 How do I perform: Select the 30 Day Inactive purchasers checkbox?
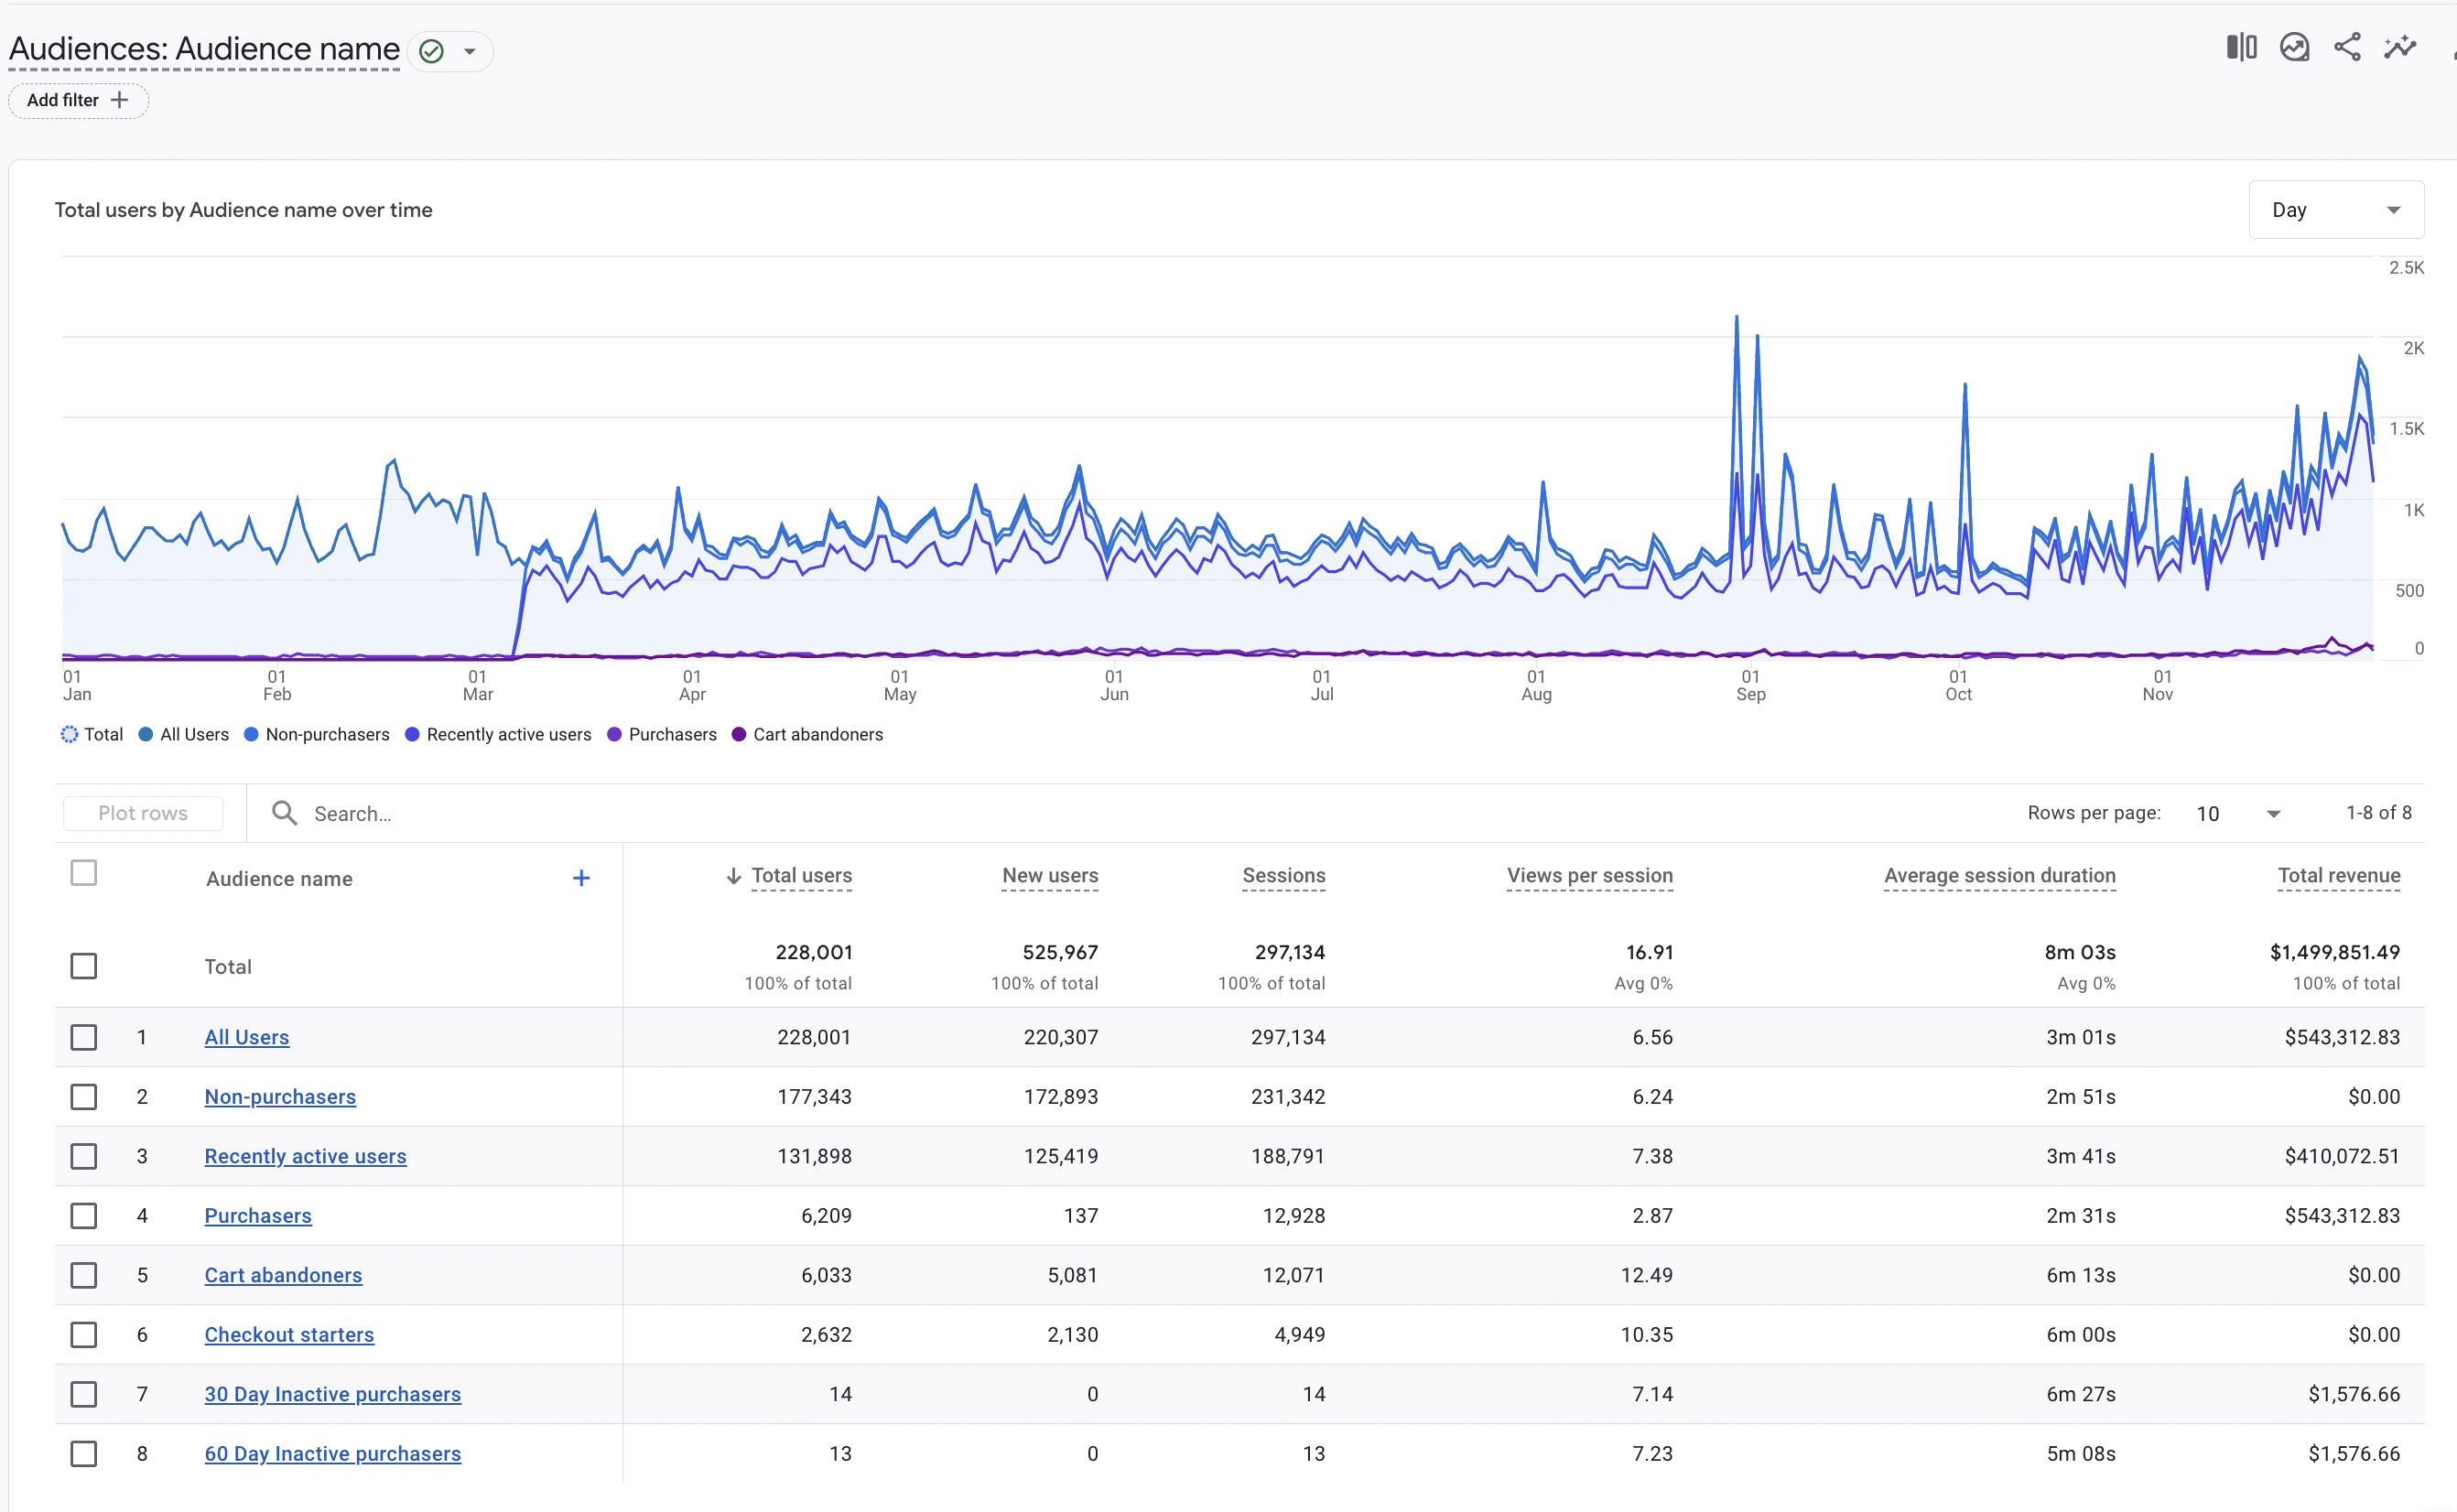[84, 1394]
